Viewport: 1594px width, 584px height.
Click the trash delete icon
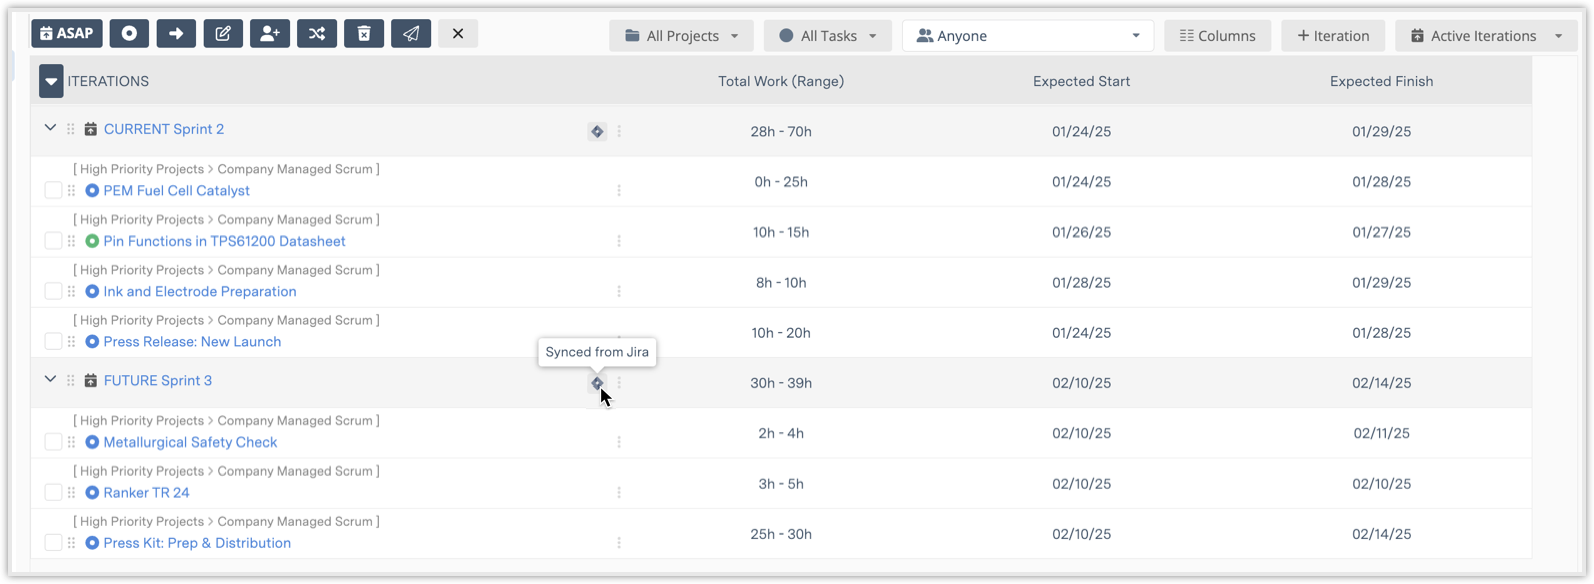click(364, 34)
